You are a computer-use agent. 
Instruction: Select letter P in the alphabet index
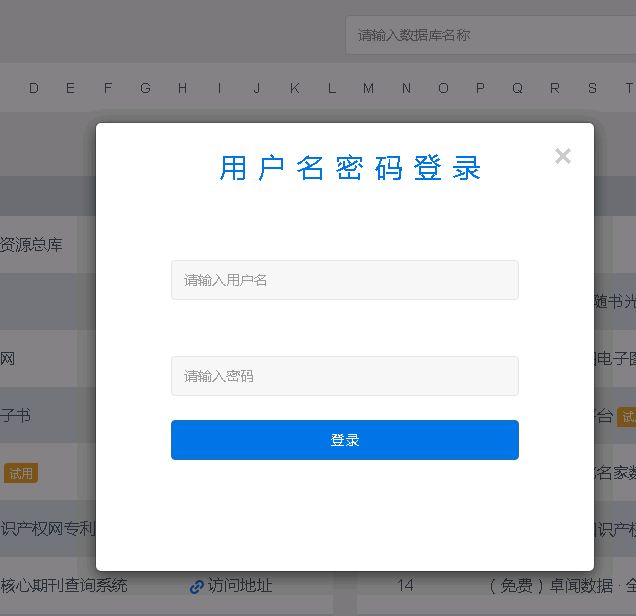point(480,88)
